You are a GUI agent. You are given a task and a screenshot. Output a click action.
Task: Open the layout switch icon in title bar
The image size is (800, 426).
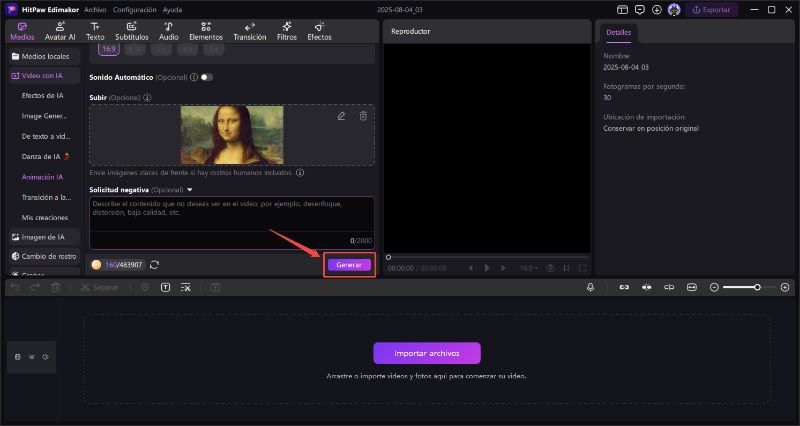[622, 10]
